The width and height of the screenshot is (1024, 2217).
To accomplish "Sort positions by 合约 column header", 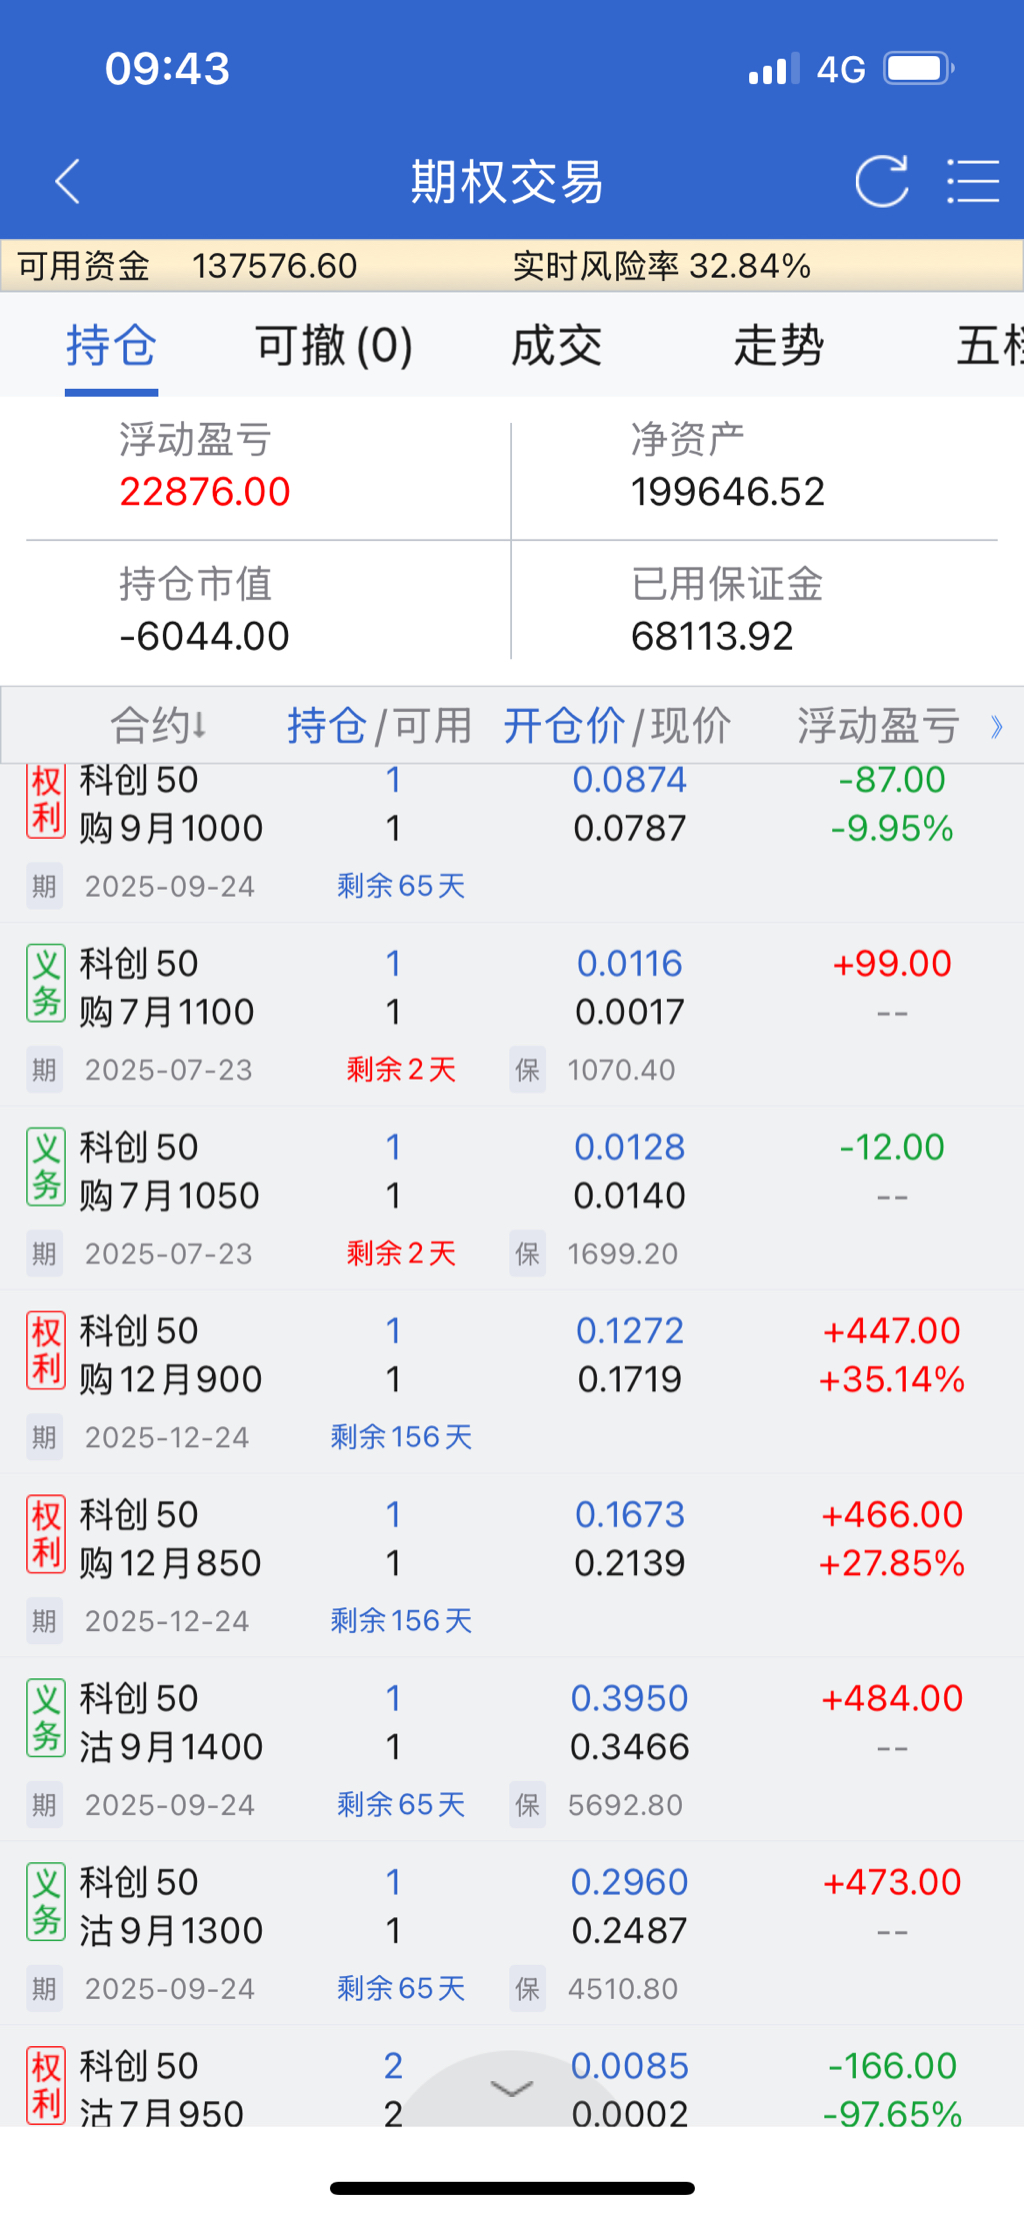I will pos(158,726).
